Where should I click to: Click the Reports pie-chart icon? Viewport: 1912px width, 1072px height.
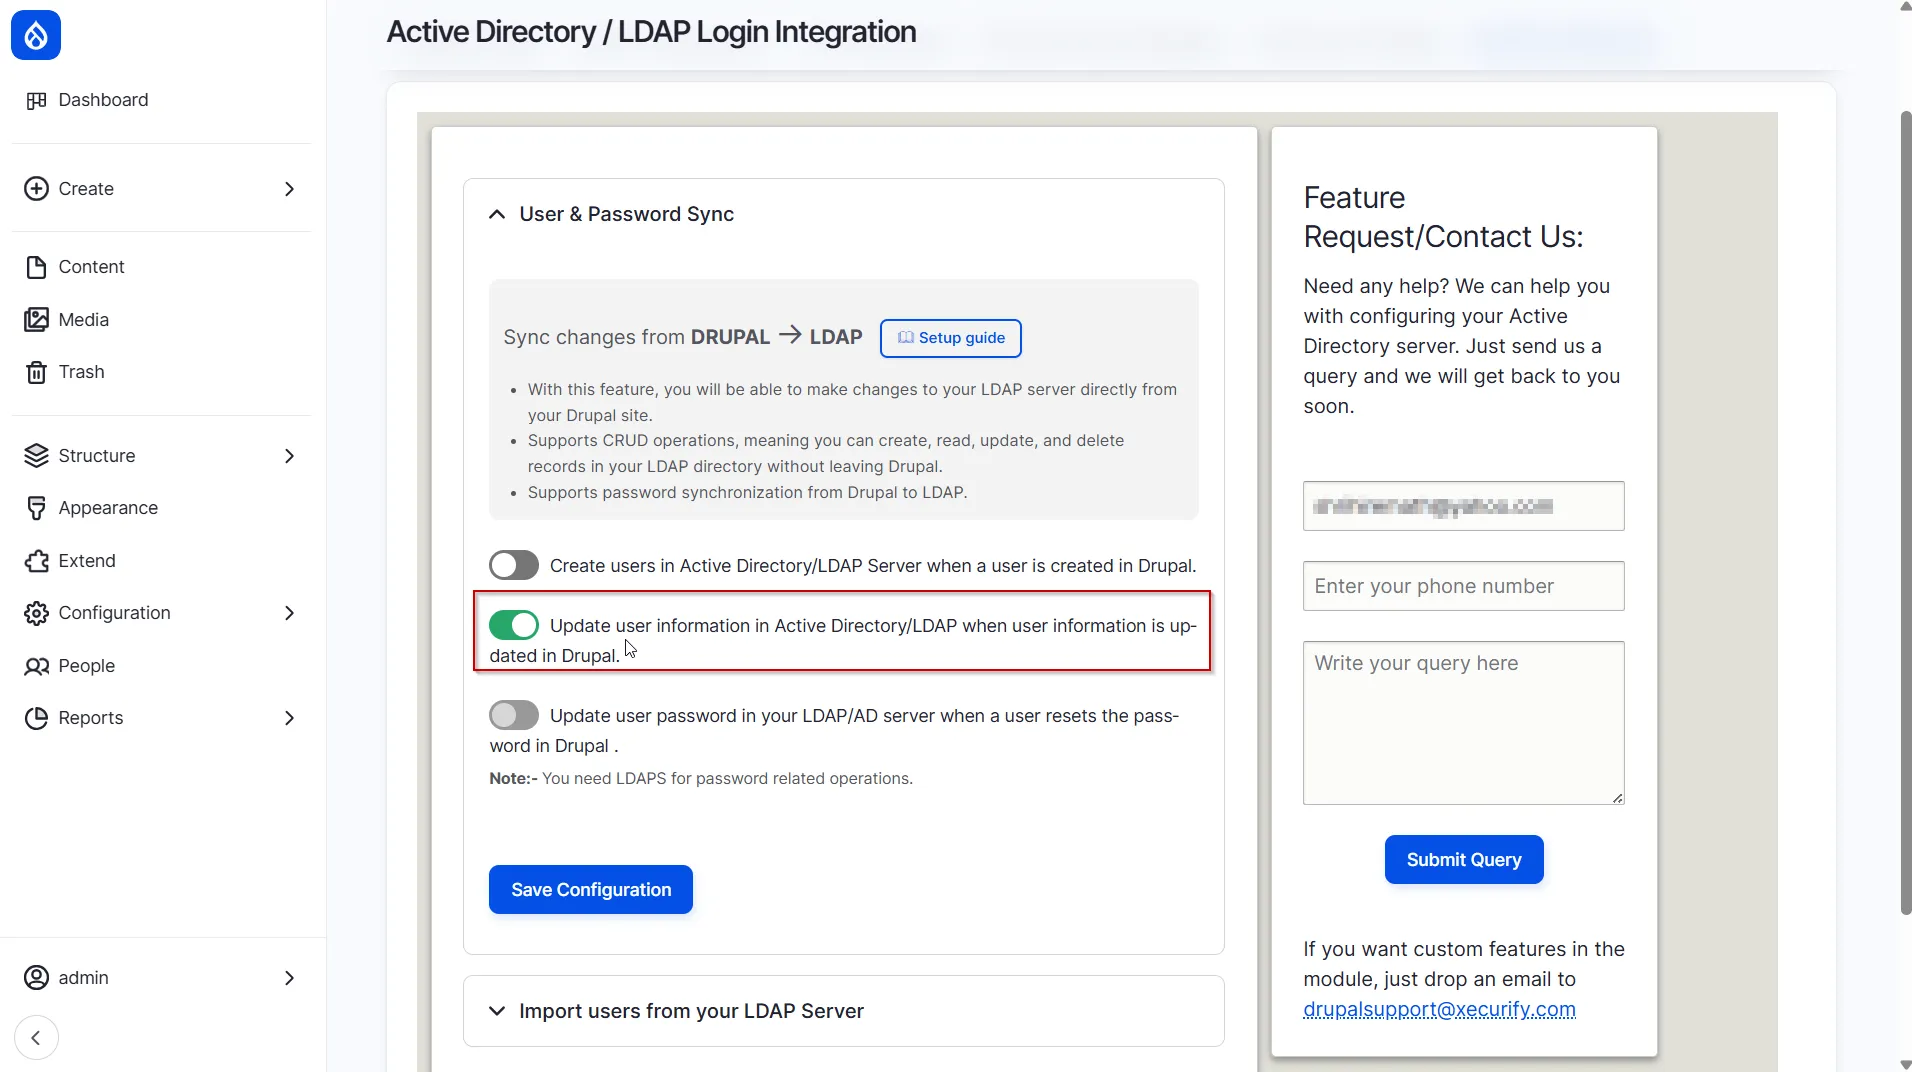click(x=36, y=718)
